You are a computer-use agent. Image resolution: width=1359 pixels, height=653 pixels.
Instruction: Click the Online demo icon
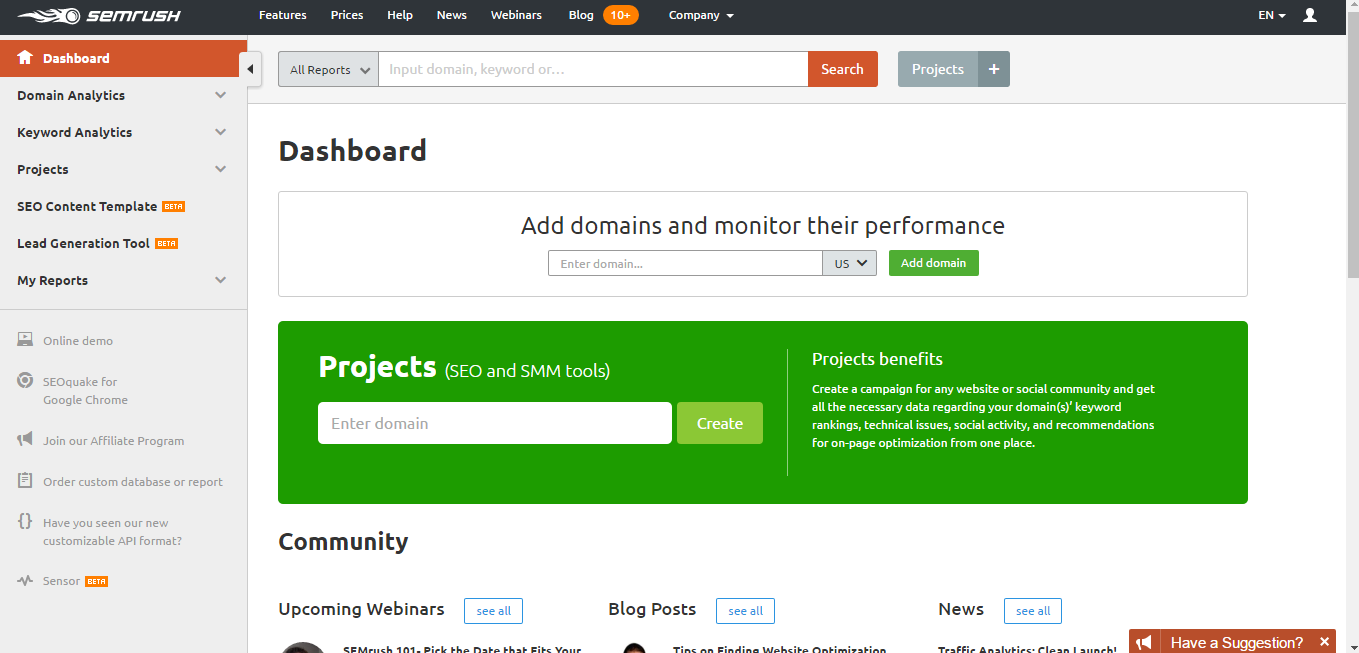click(25, 340)
